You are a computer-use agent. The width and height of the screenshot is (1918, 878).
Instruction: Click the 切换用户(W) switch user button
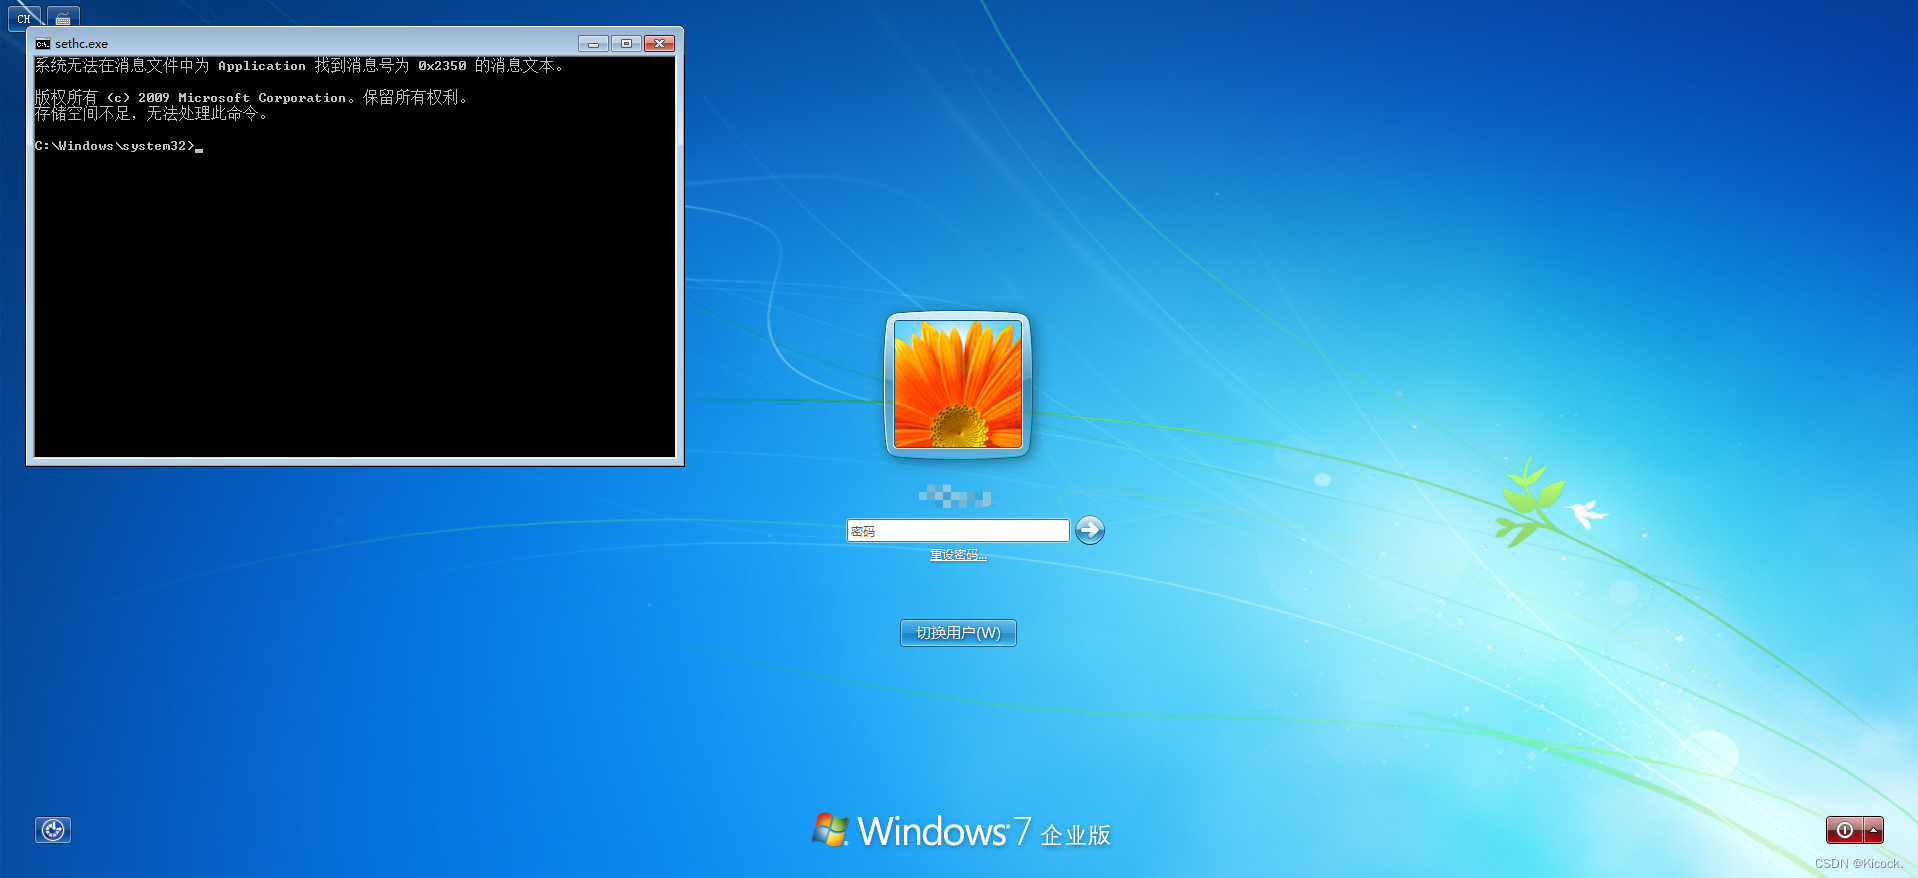coord(958,633)
